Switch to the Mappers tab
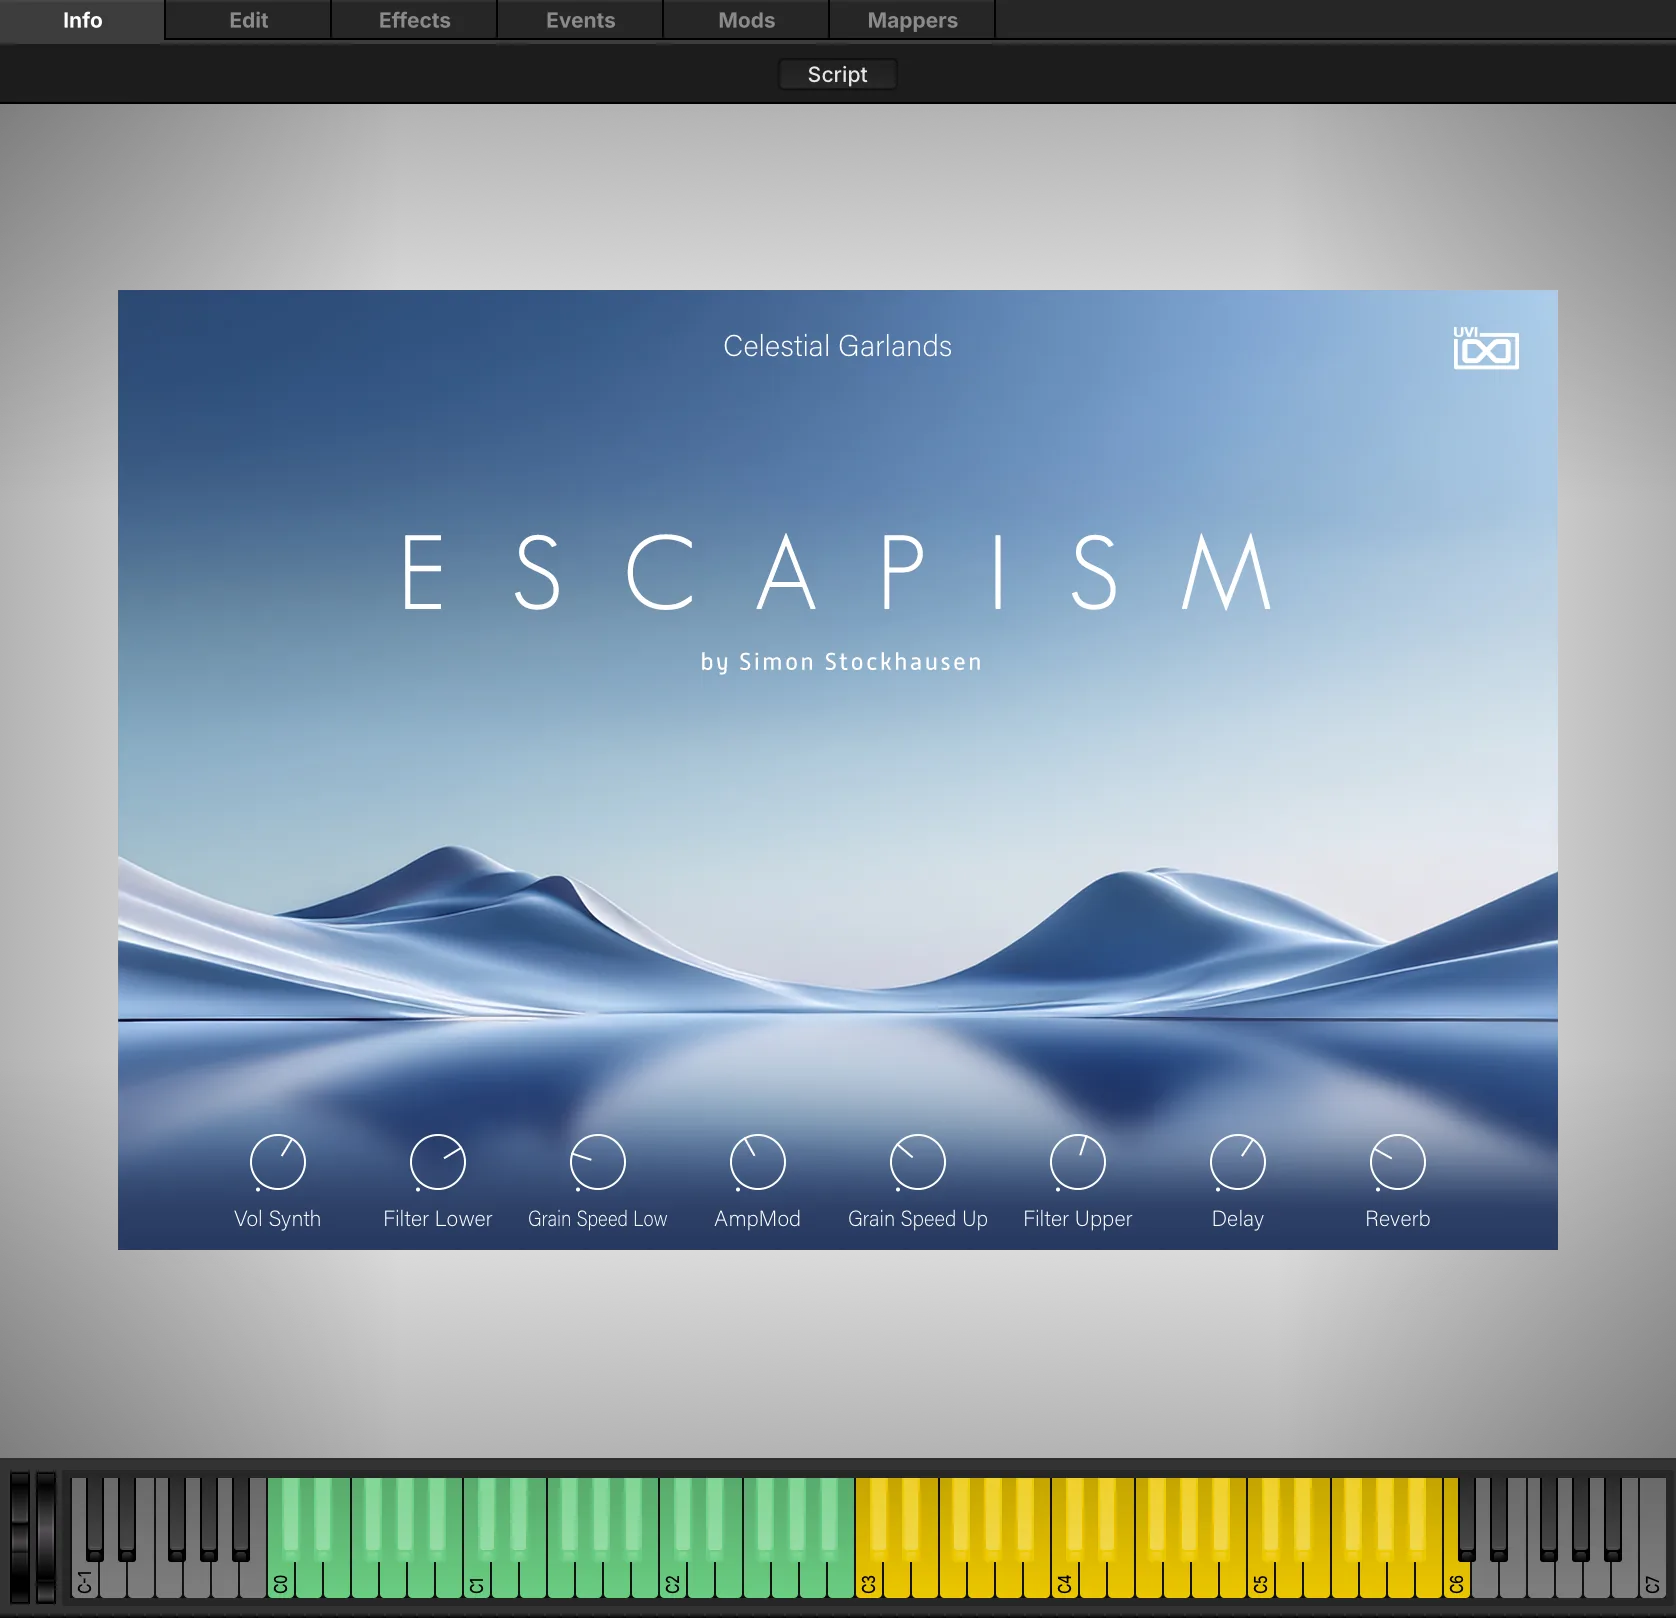The width and height of the screenshot is (1676, 1618). coord(912,20)
